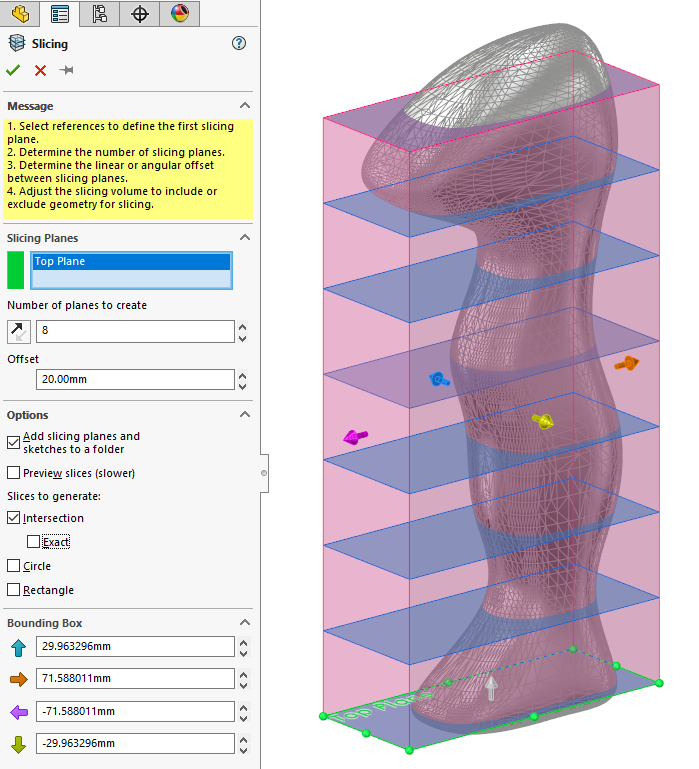Open the Slicing help question mark icon

click(238, 43)
